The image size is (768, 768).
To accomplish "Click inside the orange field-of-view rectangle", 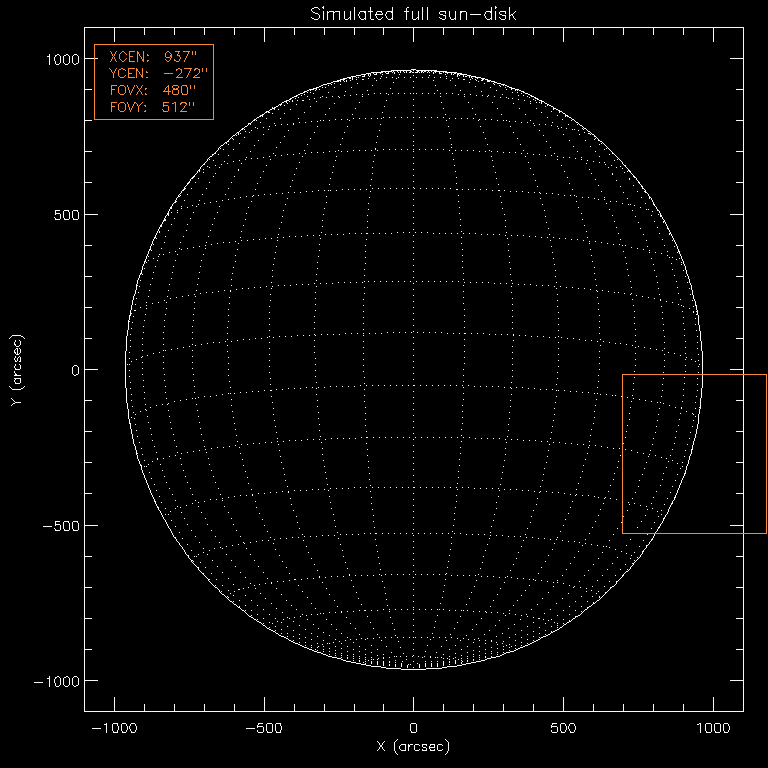I will click(694, 454).
